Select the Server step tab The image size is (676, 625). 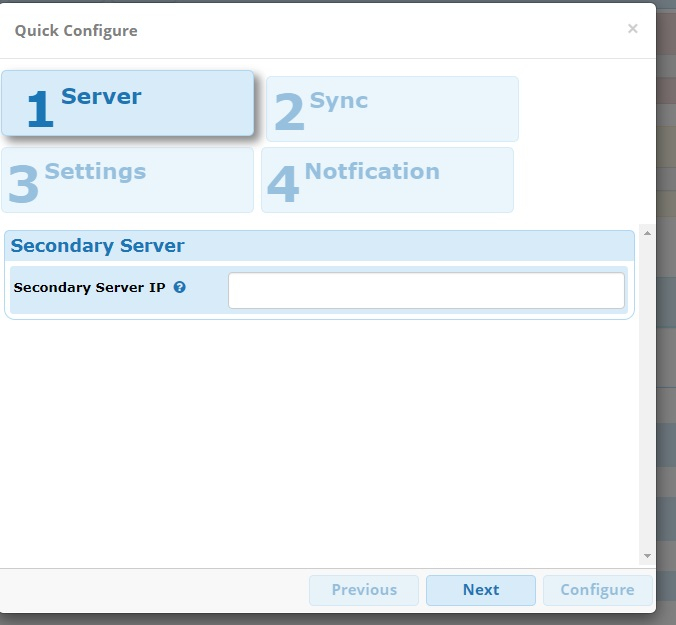click(128, 103)
